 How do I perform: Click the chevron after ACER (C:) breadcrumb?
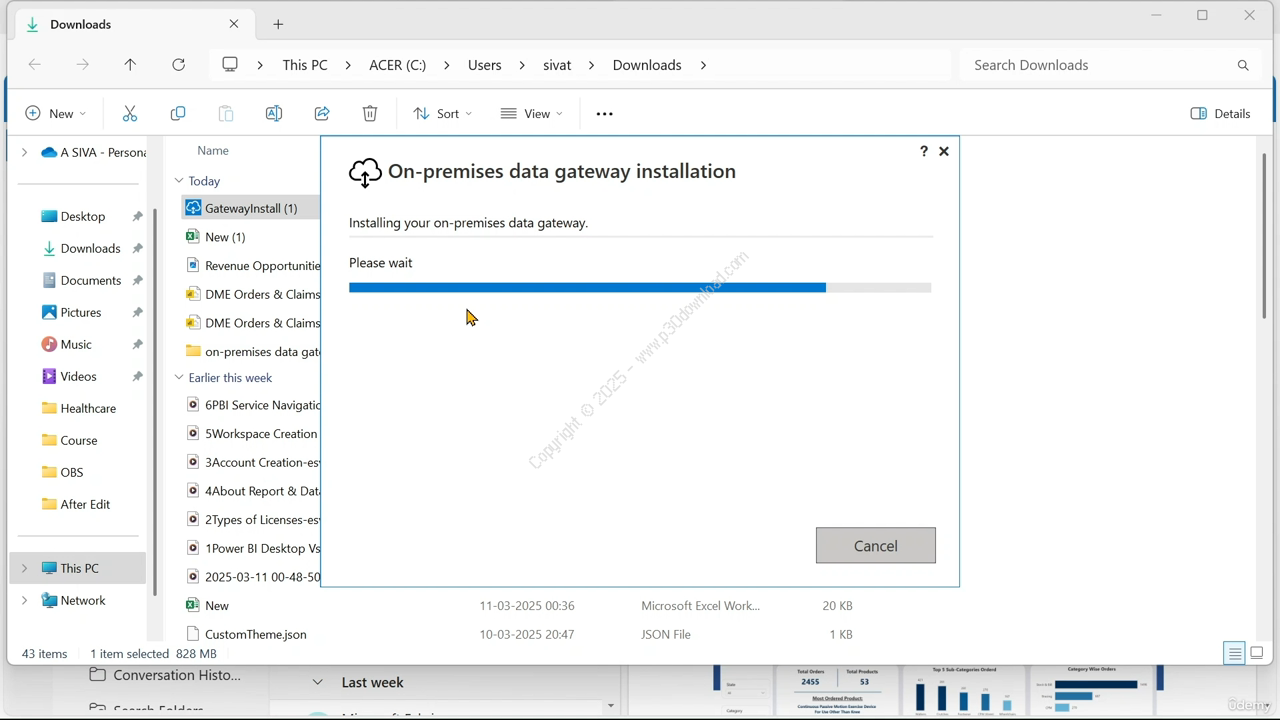point(447,65)
